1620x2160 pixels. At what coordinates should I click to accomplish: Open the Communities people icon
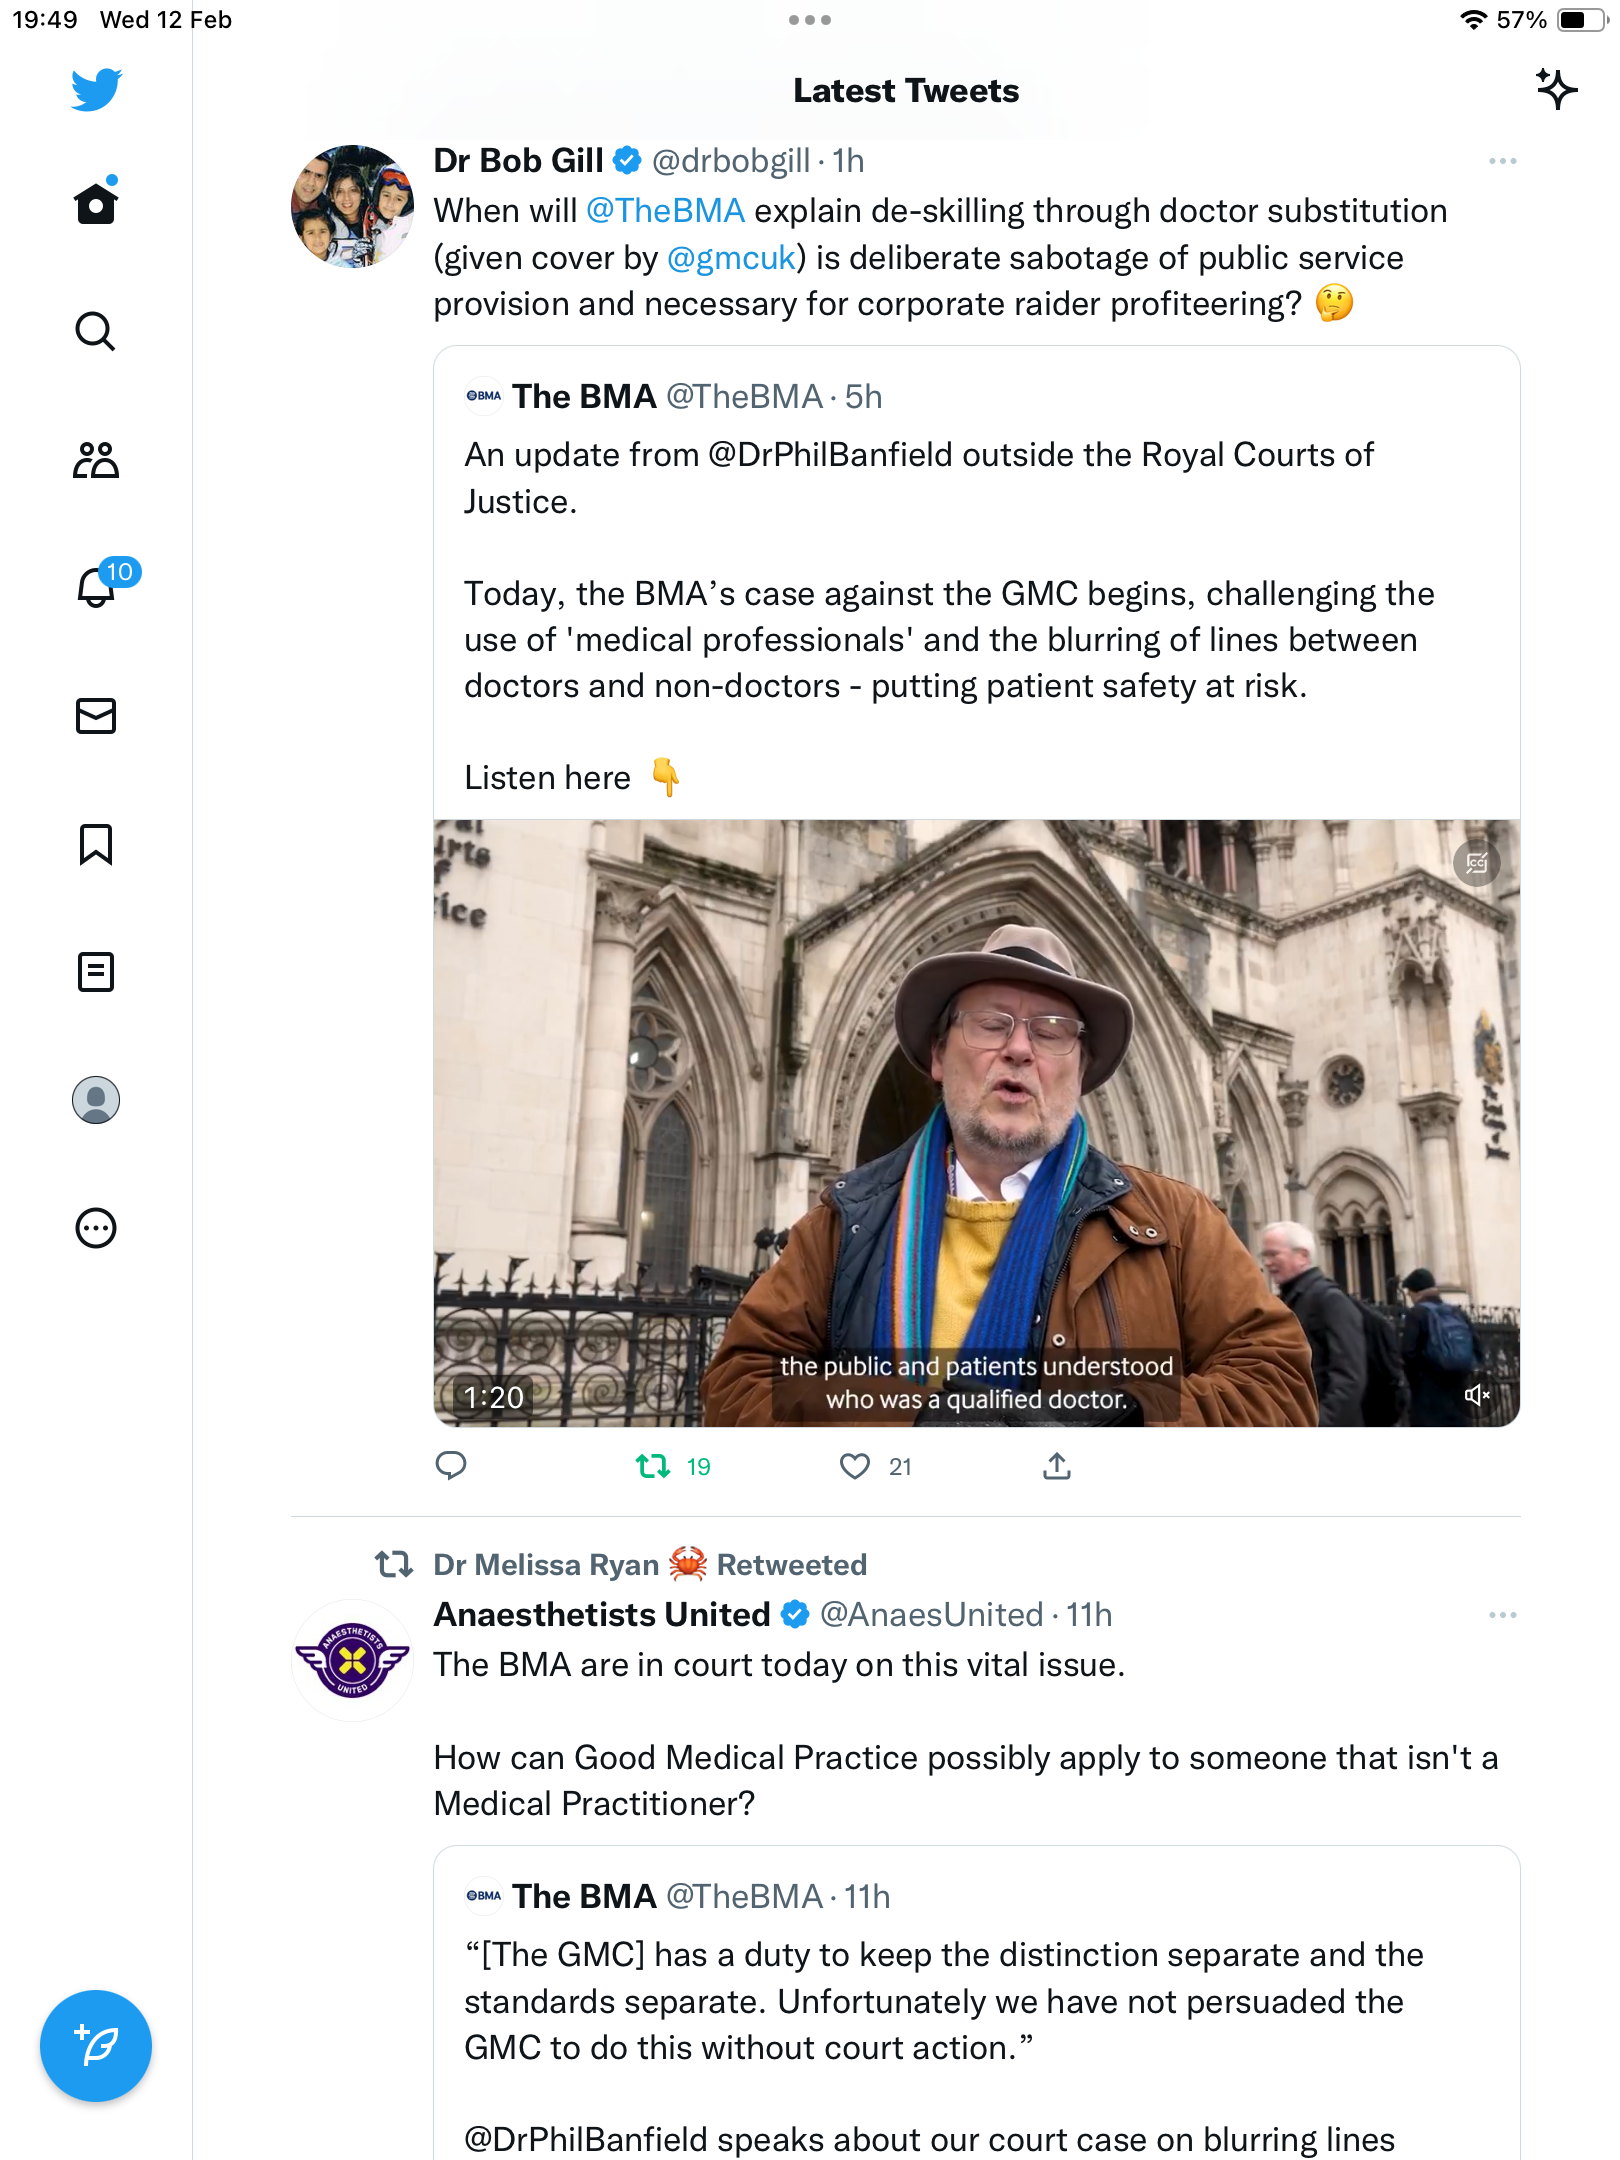[96, 460]
